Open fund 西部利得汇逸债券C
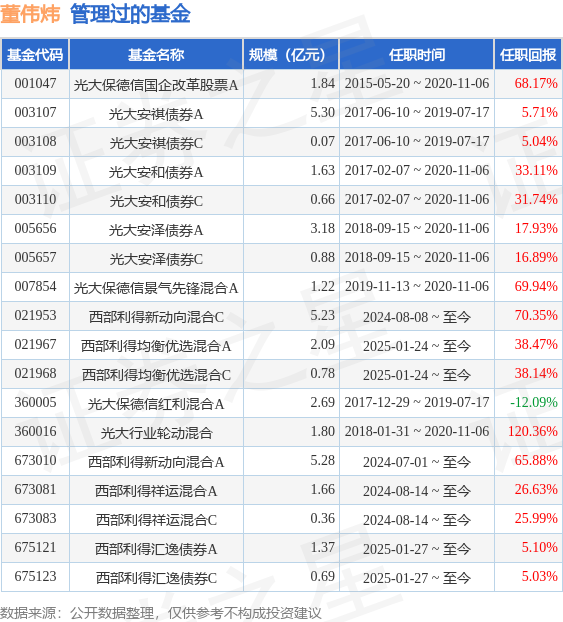This screenshot has height=622, width=563. (156, 577)
